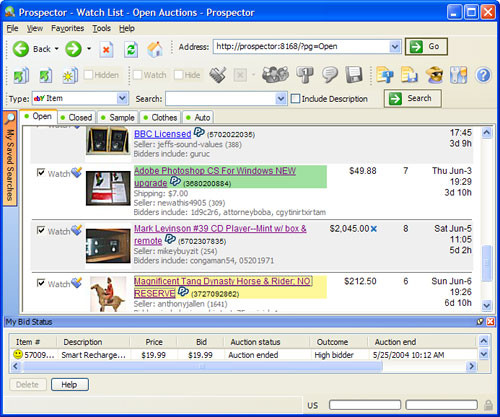Click the pin icon in My Bid Status header
Viewport: 500px width, 417px height.
click(480, 322)
